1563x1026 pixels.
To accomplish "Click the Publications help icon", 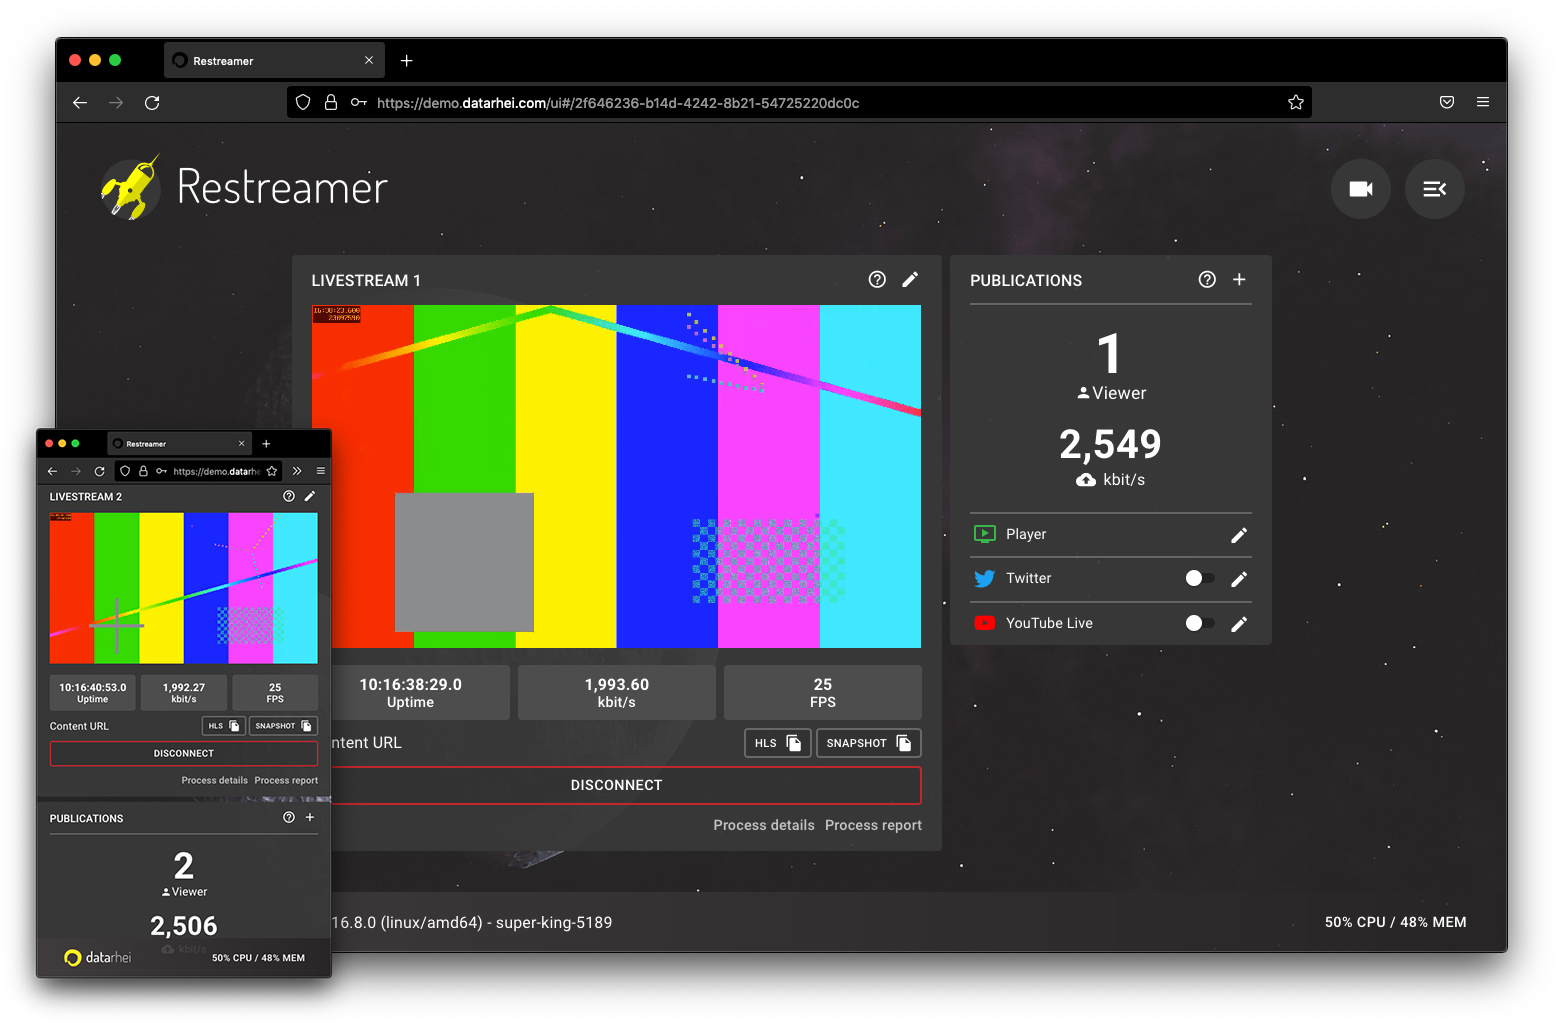I will coord(1206,280).
